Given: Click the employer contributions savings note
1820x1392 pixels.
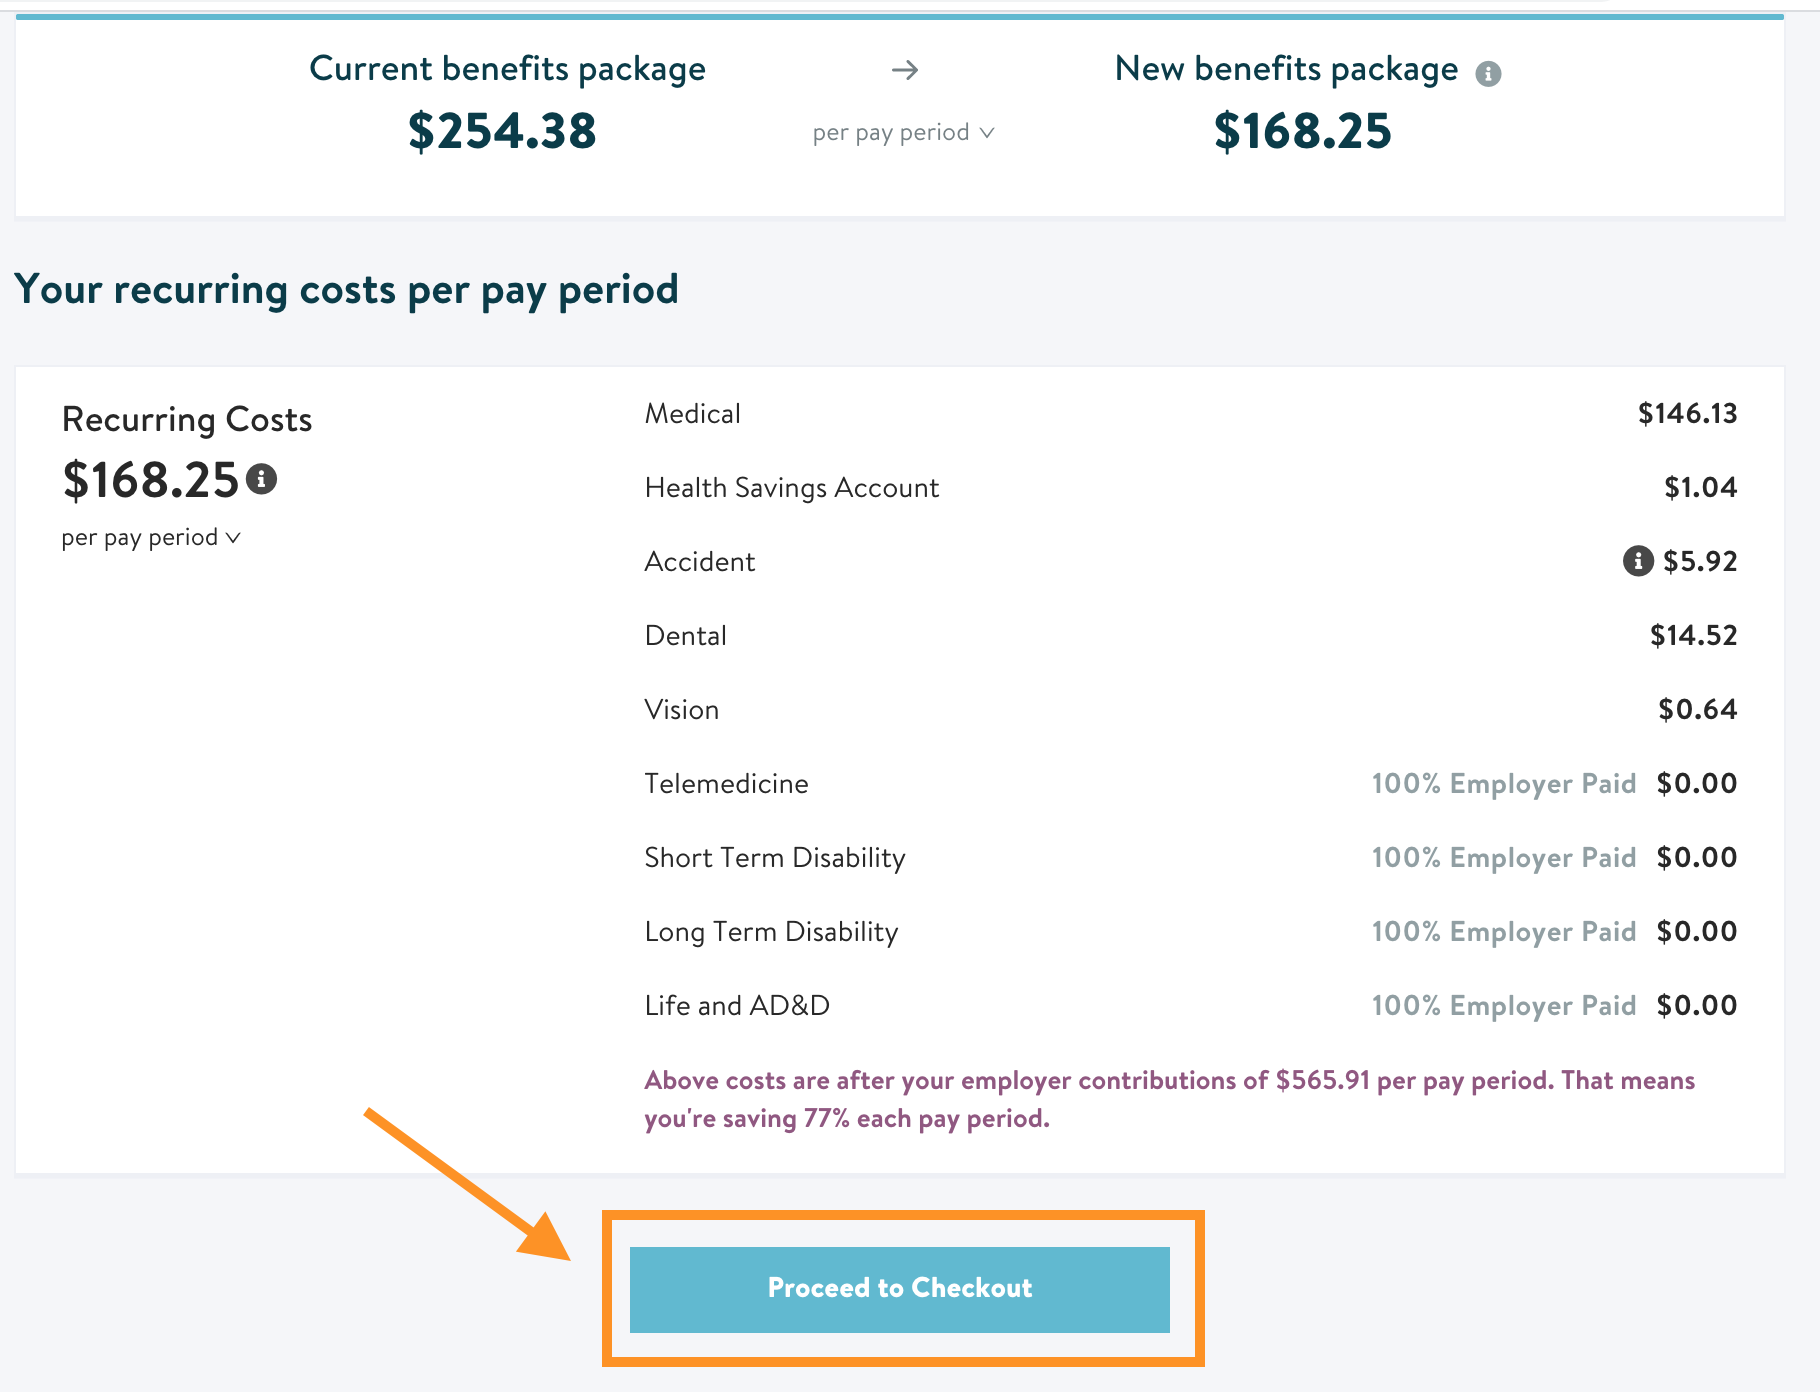Looking at the screenshot, I should coord(1170,1099).
